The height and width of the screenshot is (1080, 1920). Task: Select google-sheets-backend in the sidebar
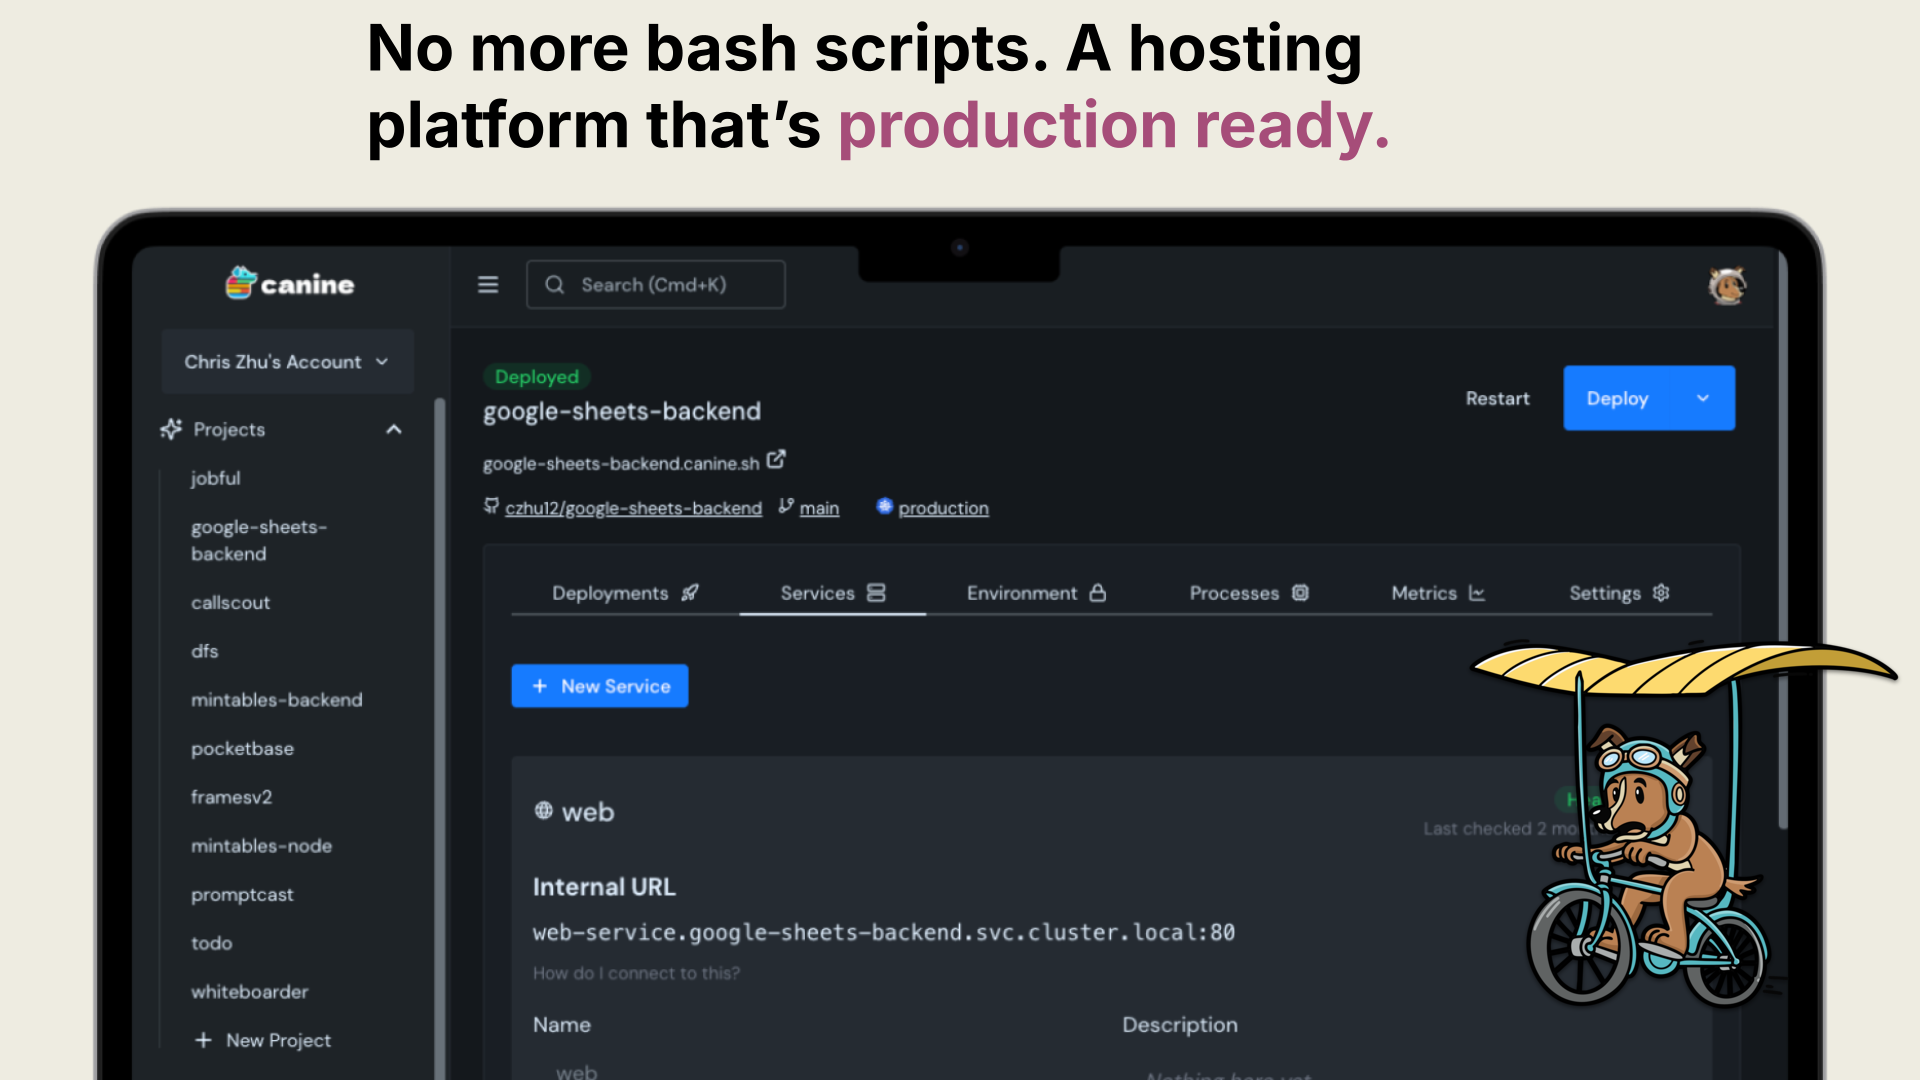pyautogui.click(x=259, y=540)
